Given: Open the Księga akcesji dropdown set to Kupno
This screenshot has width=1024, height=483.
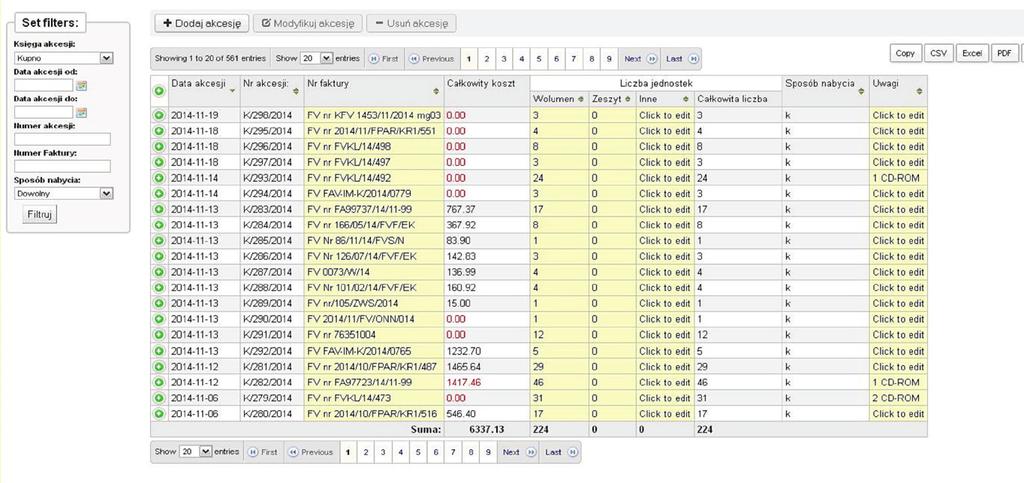Looking at the screenshot, I should point(63,58).
